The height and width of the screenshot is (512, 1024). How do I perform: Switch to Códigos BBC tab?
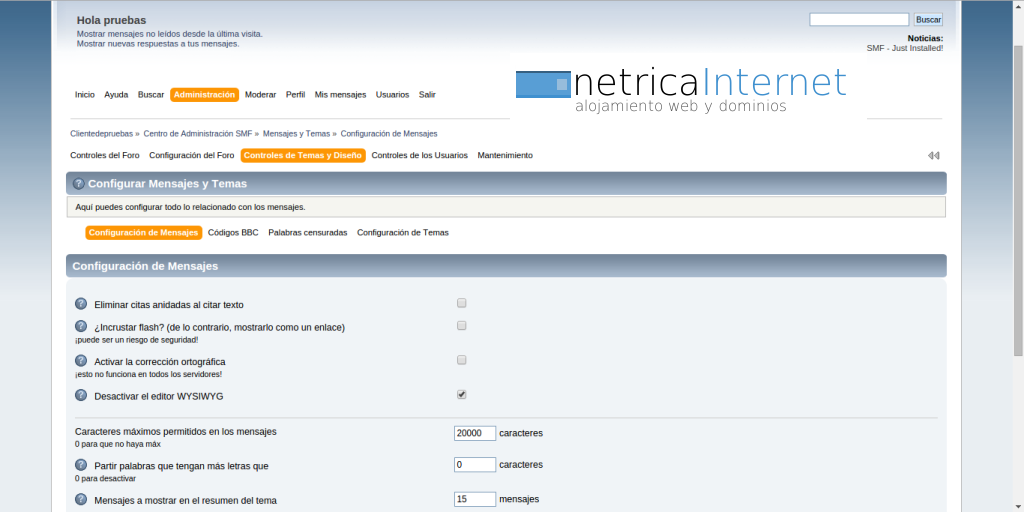point(235,233)
